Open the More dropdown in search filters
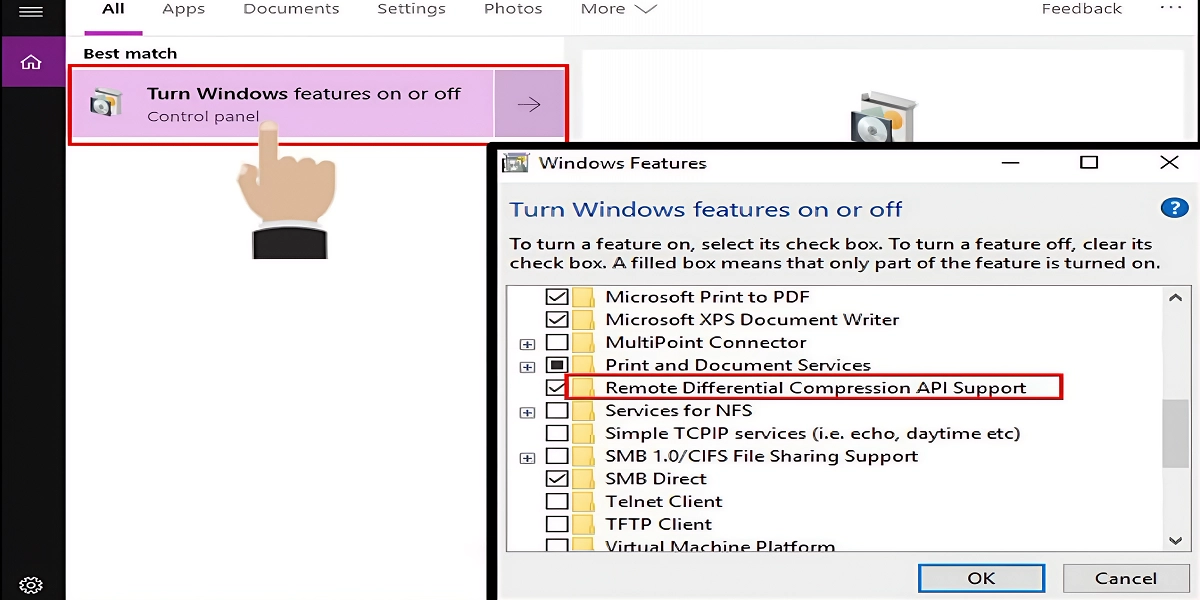 (x=618, y=9)
